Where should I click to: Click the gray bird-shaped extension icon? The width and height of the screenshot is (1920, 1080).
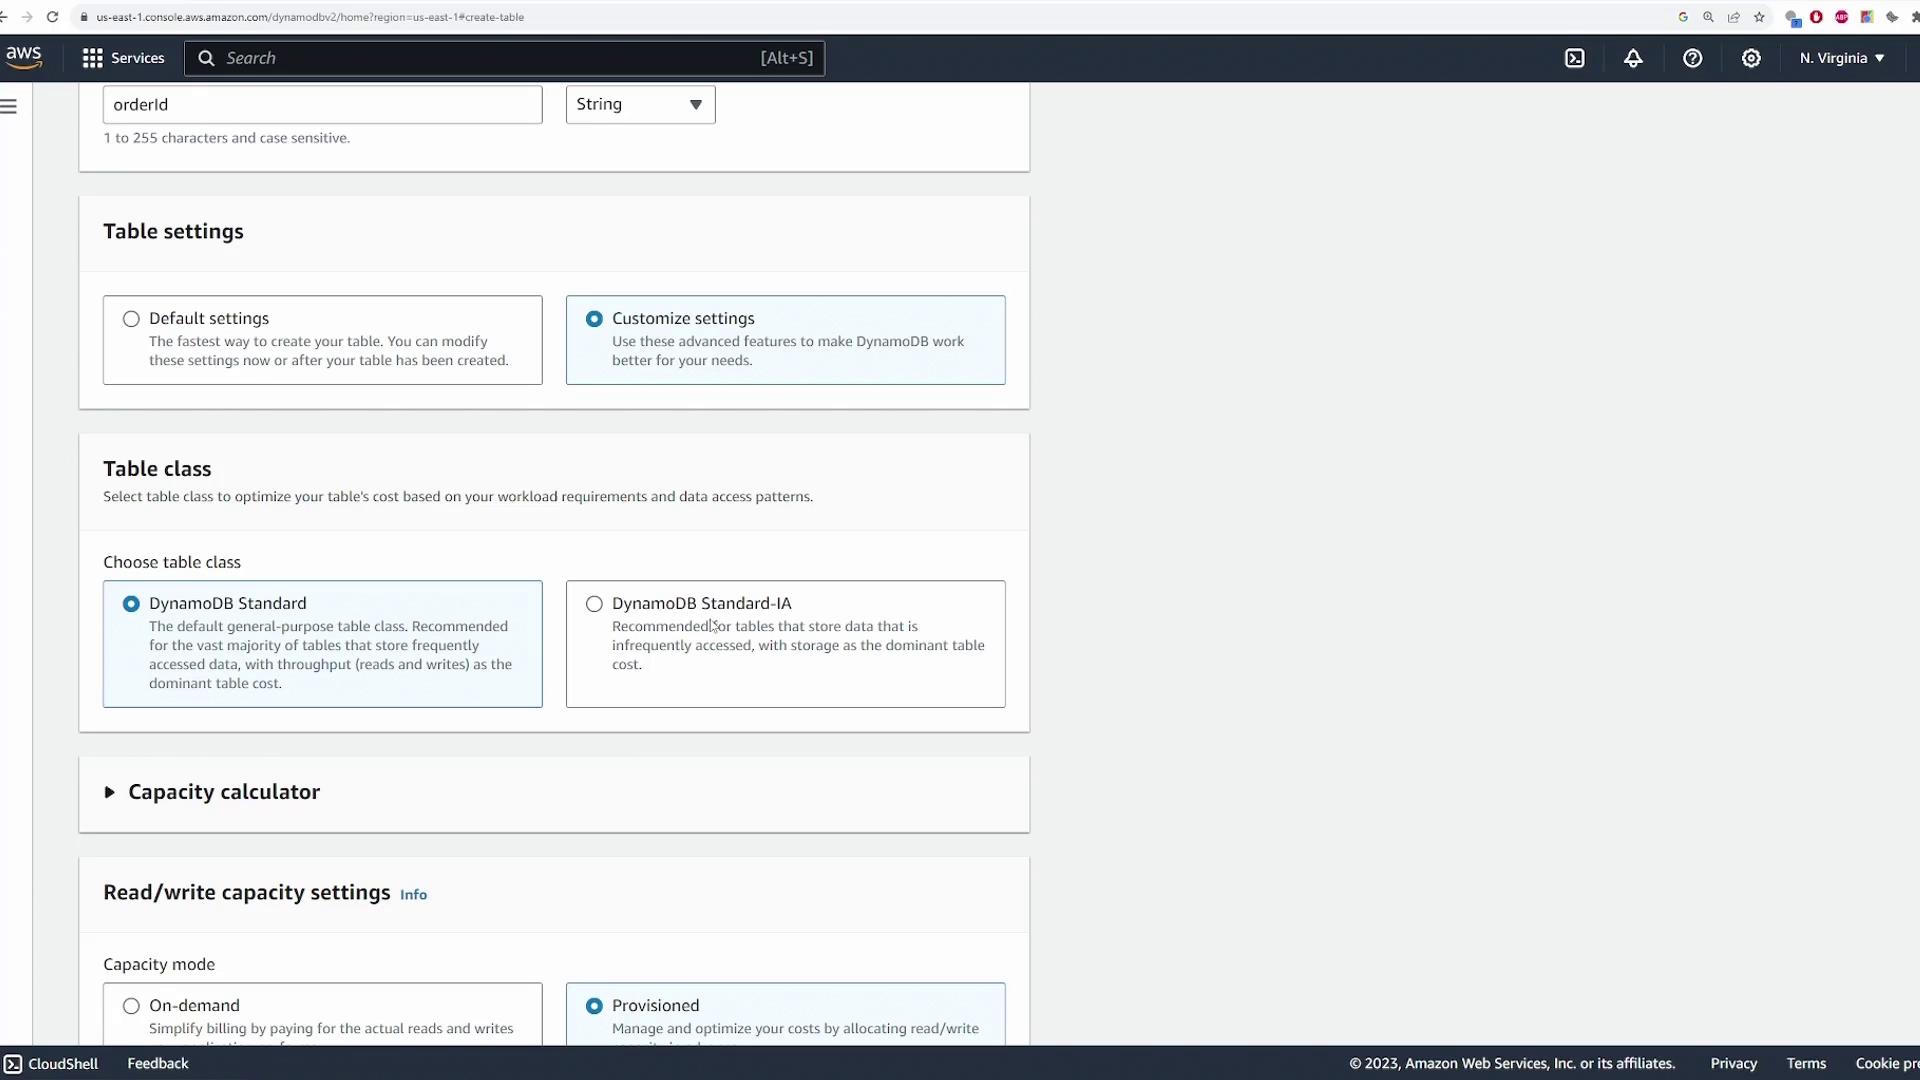pos(1891,17)
